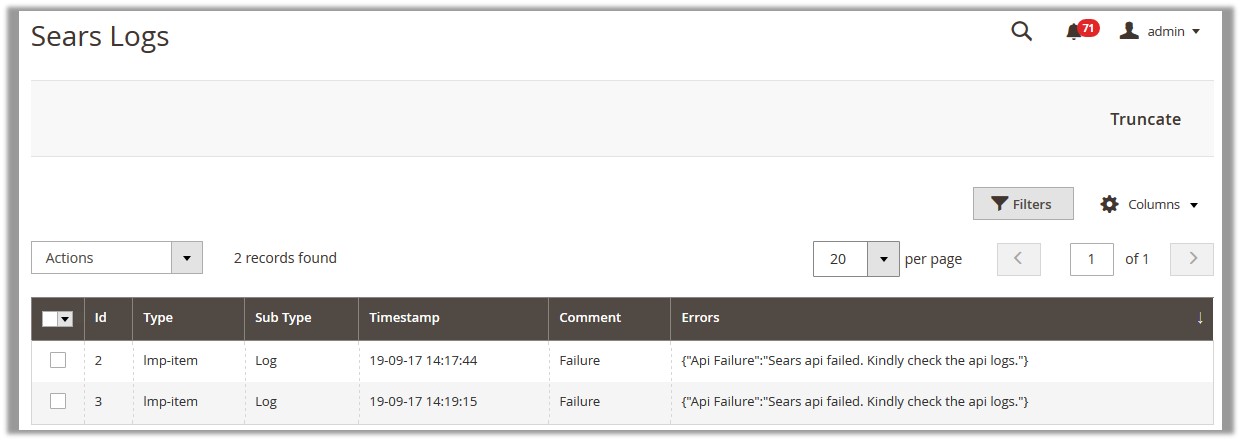Open the admin user account menu
This screenshot has height=441, width=1241.
[x=1160, y=31]
